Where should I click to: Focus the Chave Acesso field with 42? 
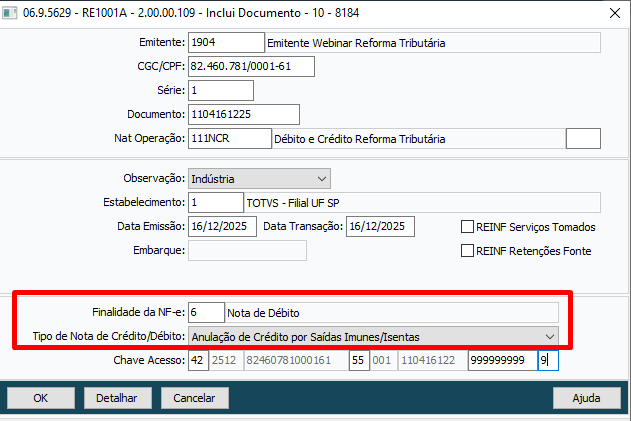point(198,360)
